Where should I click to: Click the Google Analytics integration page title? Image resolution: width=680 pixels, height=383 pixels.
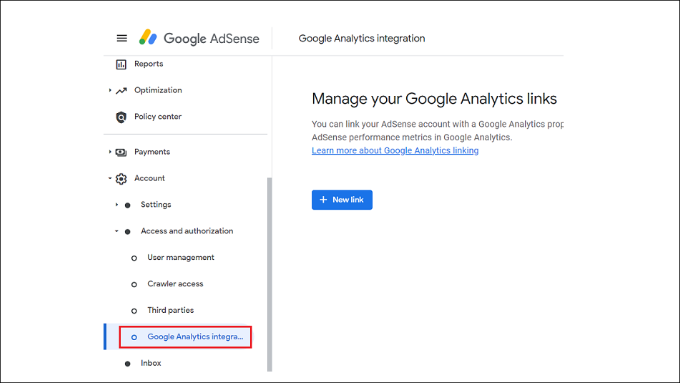coord(362,38)
